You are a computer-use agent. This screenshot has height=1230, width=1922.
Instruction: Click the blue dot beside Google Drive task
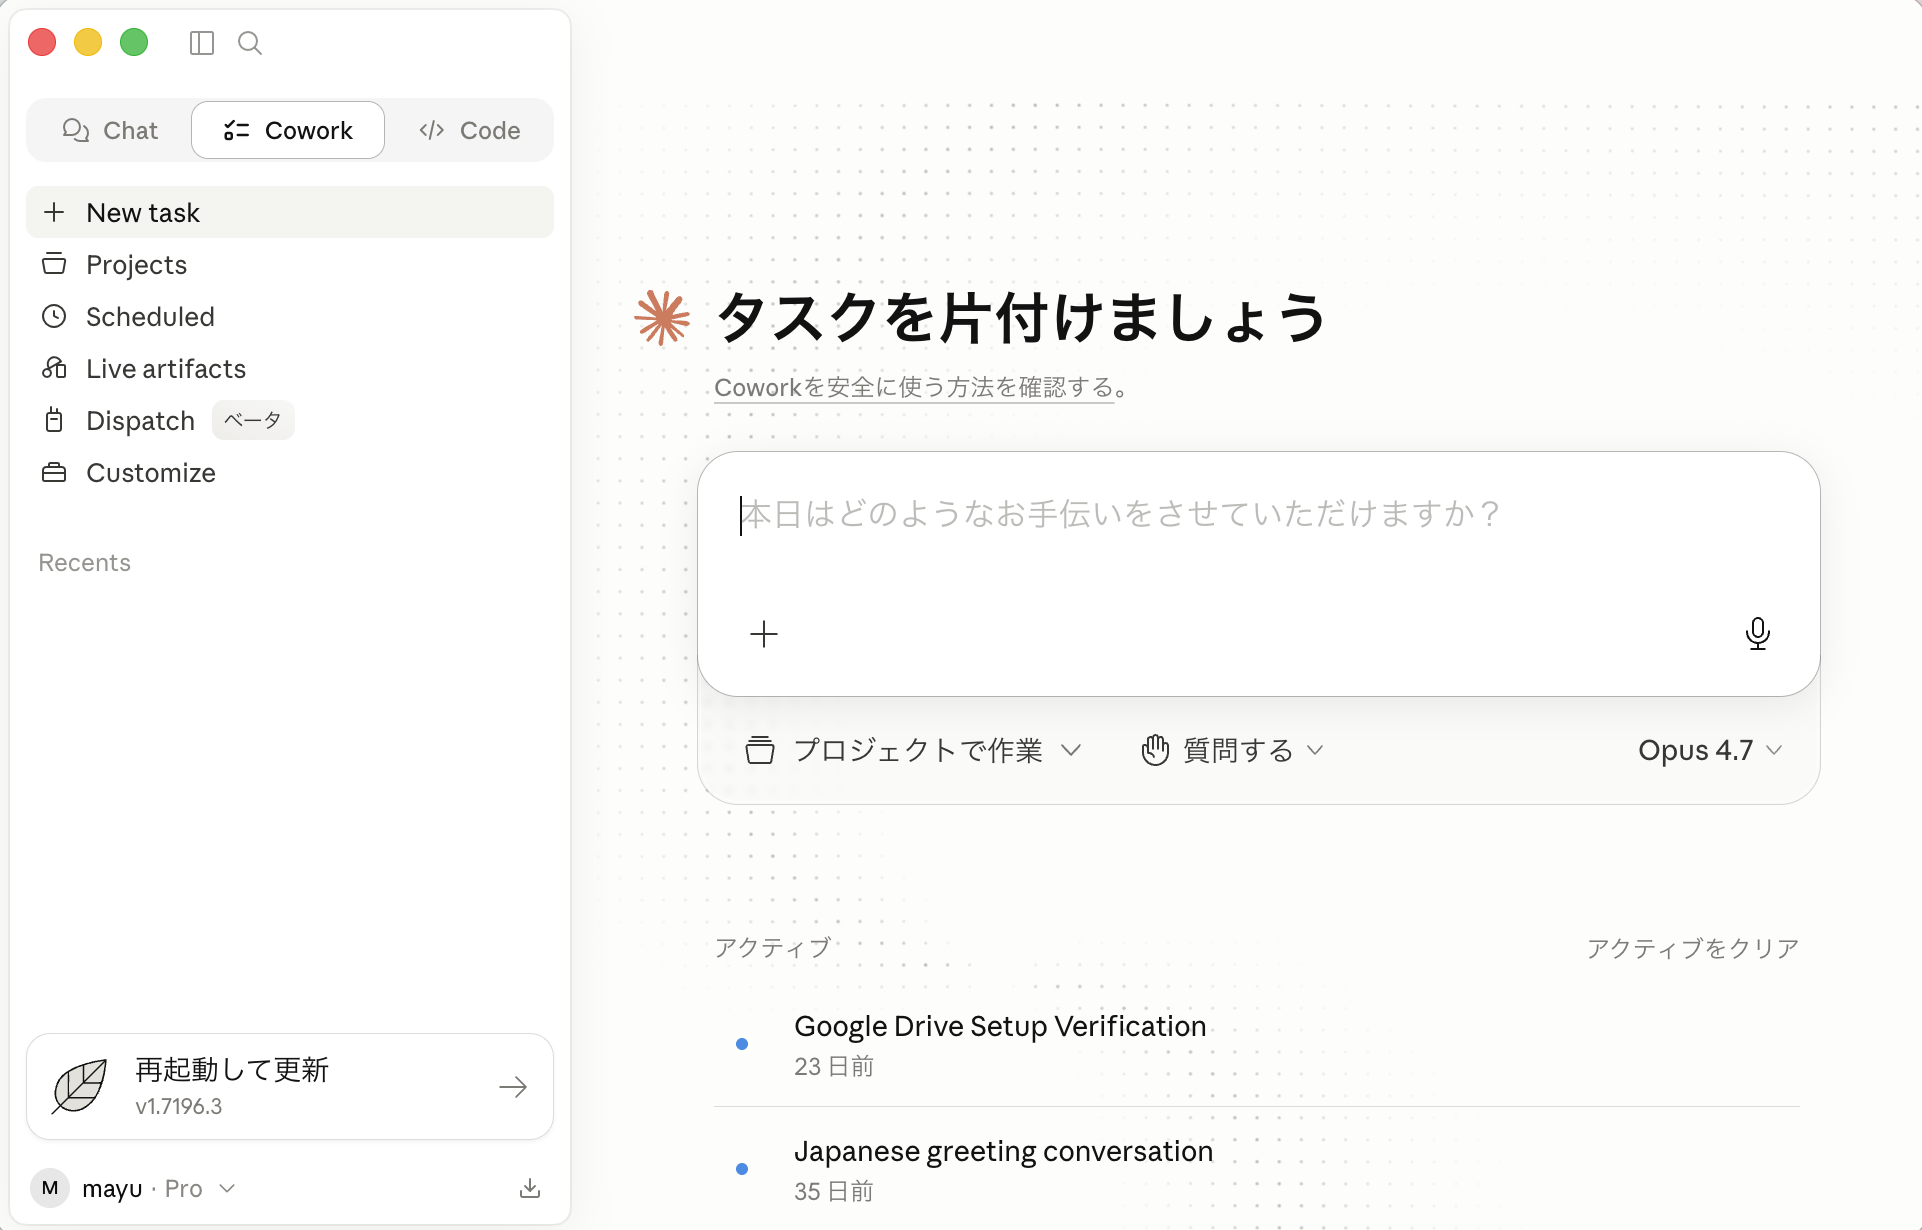(x=742, y=1044)
